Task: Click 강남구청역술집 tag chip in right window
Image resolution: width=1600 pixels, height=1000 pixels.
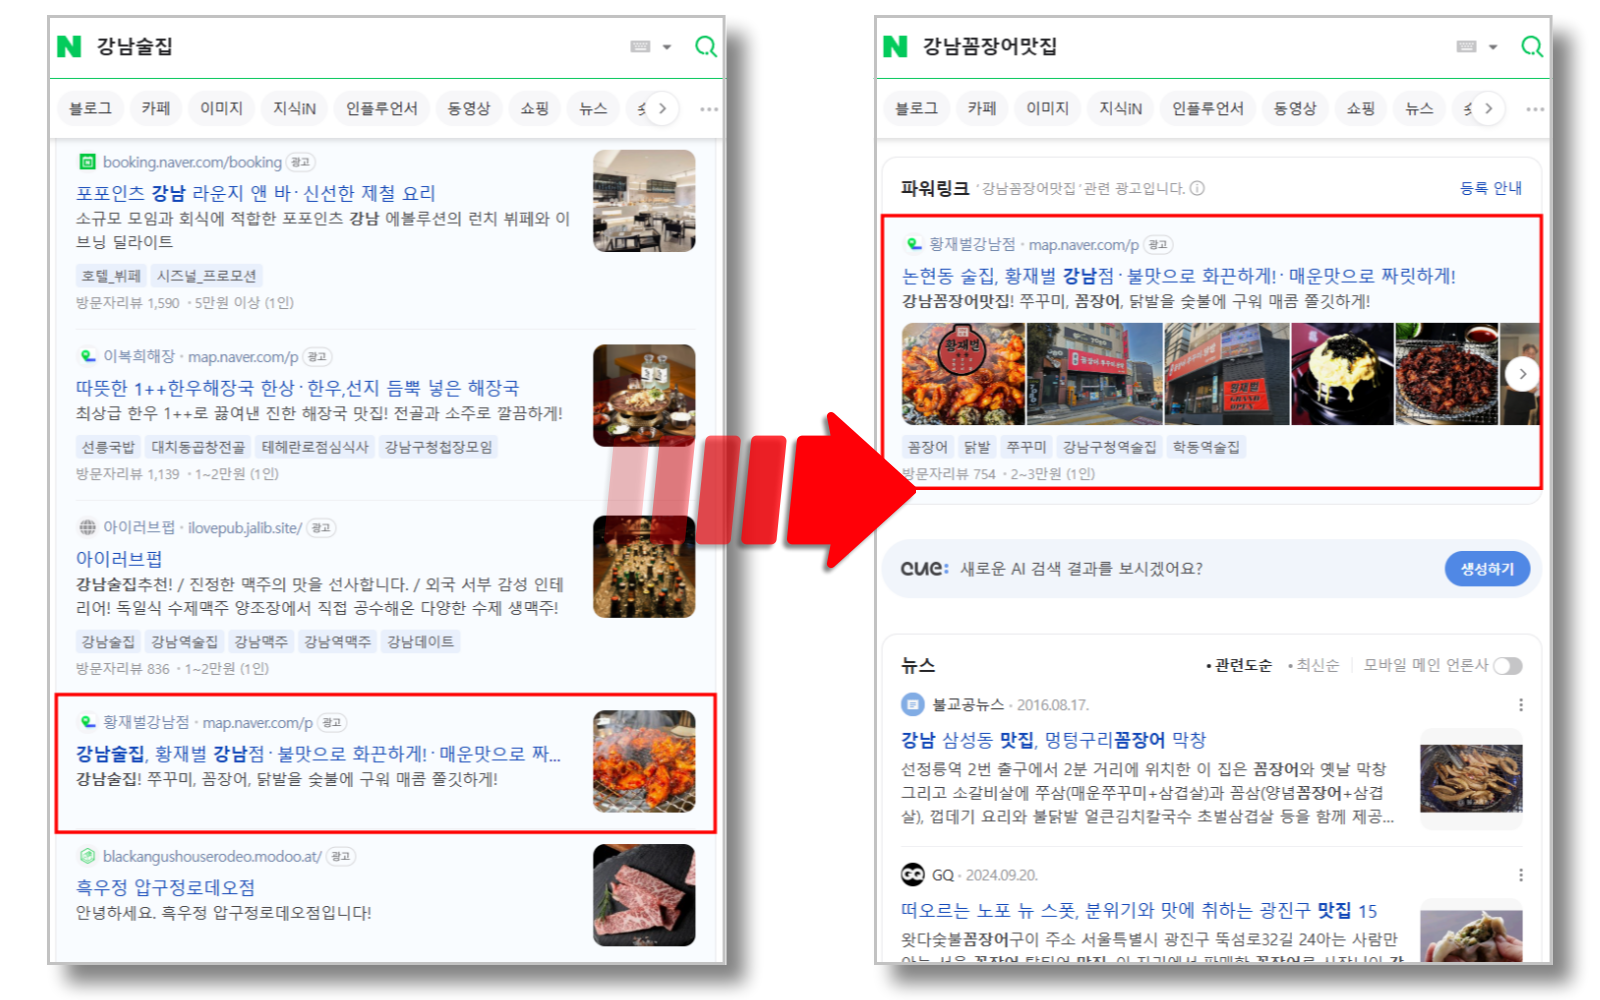Action: click(1110, 447)
